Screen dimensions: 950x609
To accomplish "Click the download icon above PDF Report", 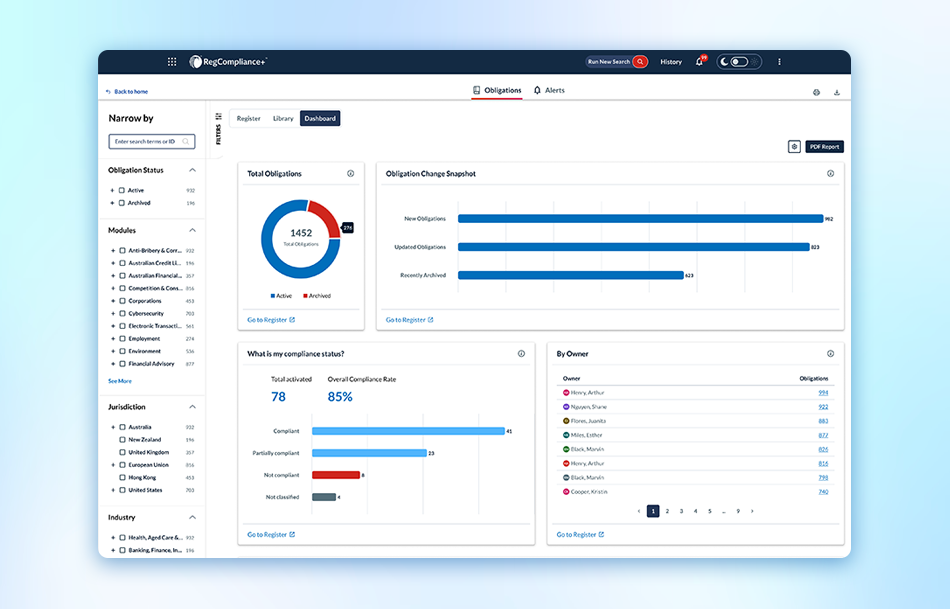I will tap(837, 92).
